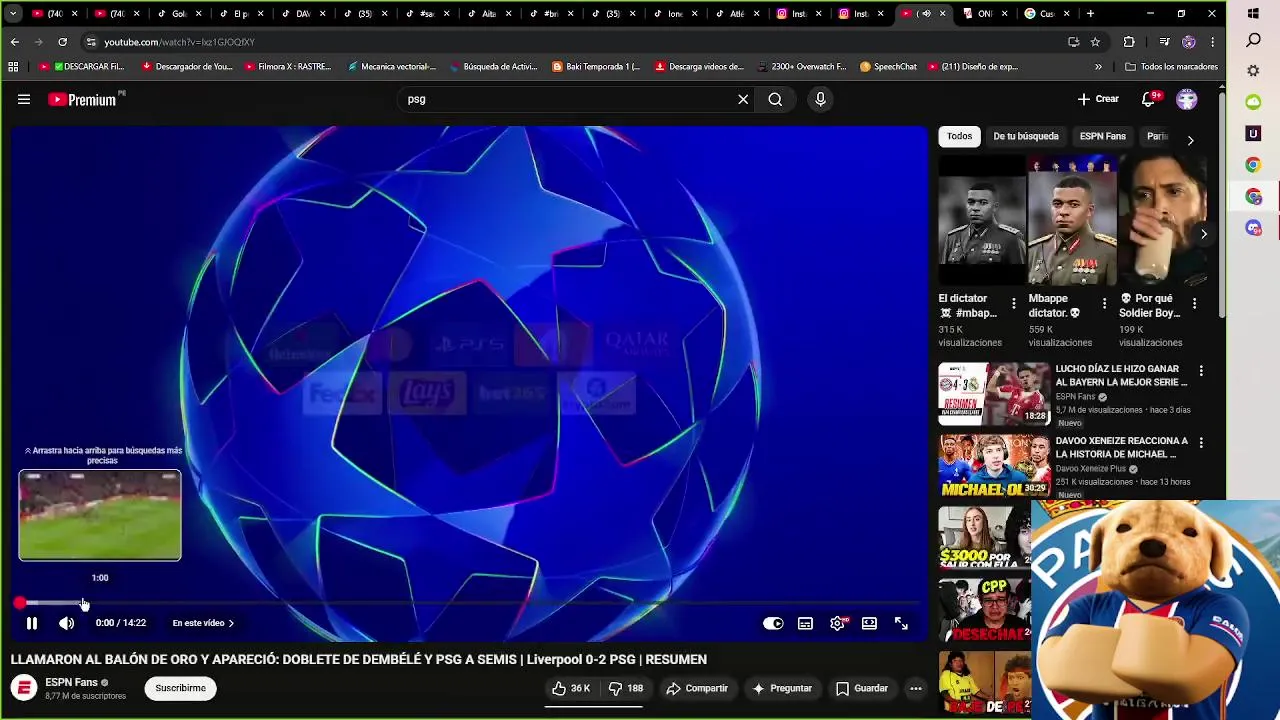Open the Crear upload menu
Viewport: 1280px width, 720px height.
point(1098,99)
